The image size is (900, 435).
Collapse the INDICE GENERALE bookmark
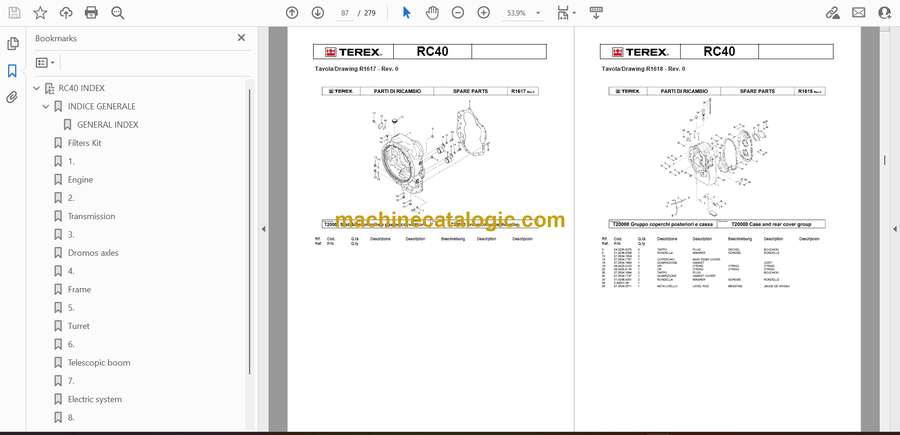[x=46, y=107]
